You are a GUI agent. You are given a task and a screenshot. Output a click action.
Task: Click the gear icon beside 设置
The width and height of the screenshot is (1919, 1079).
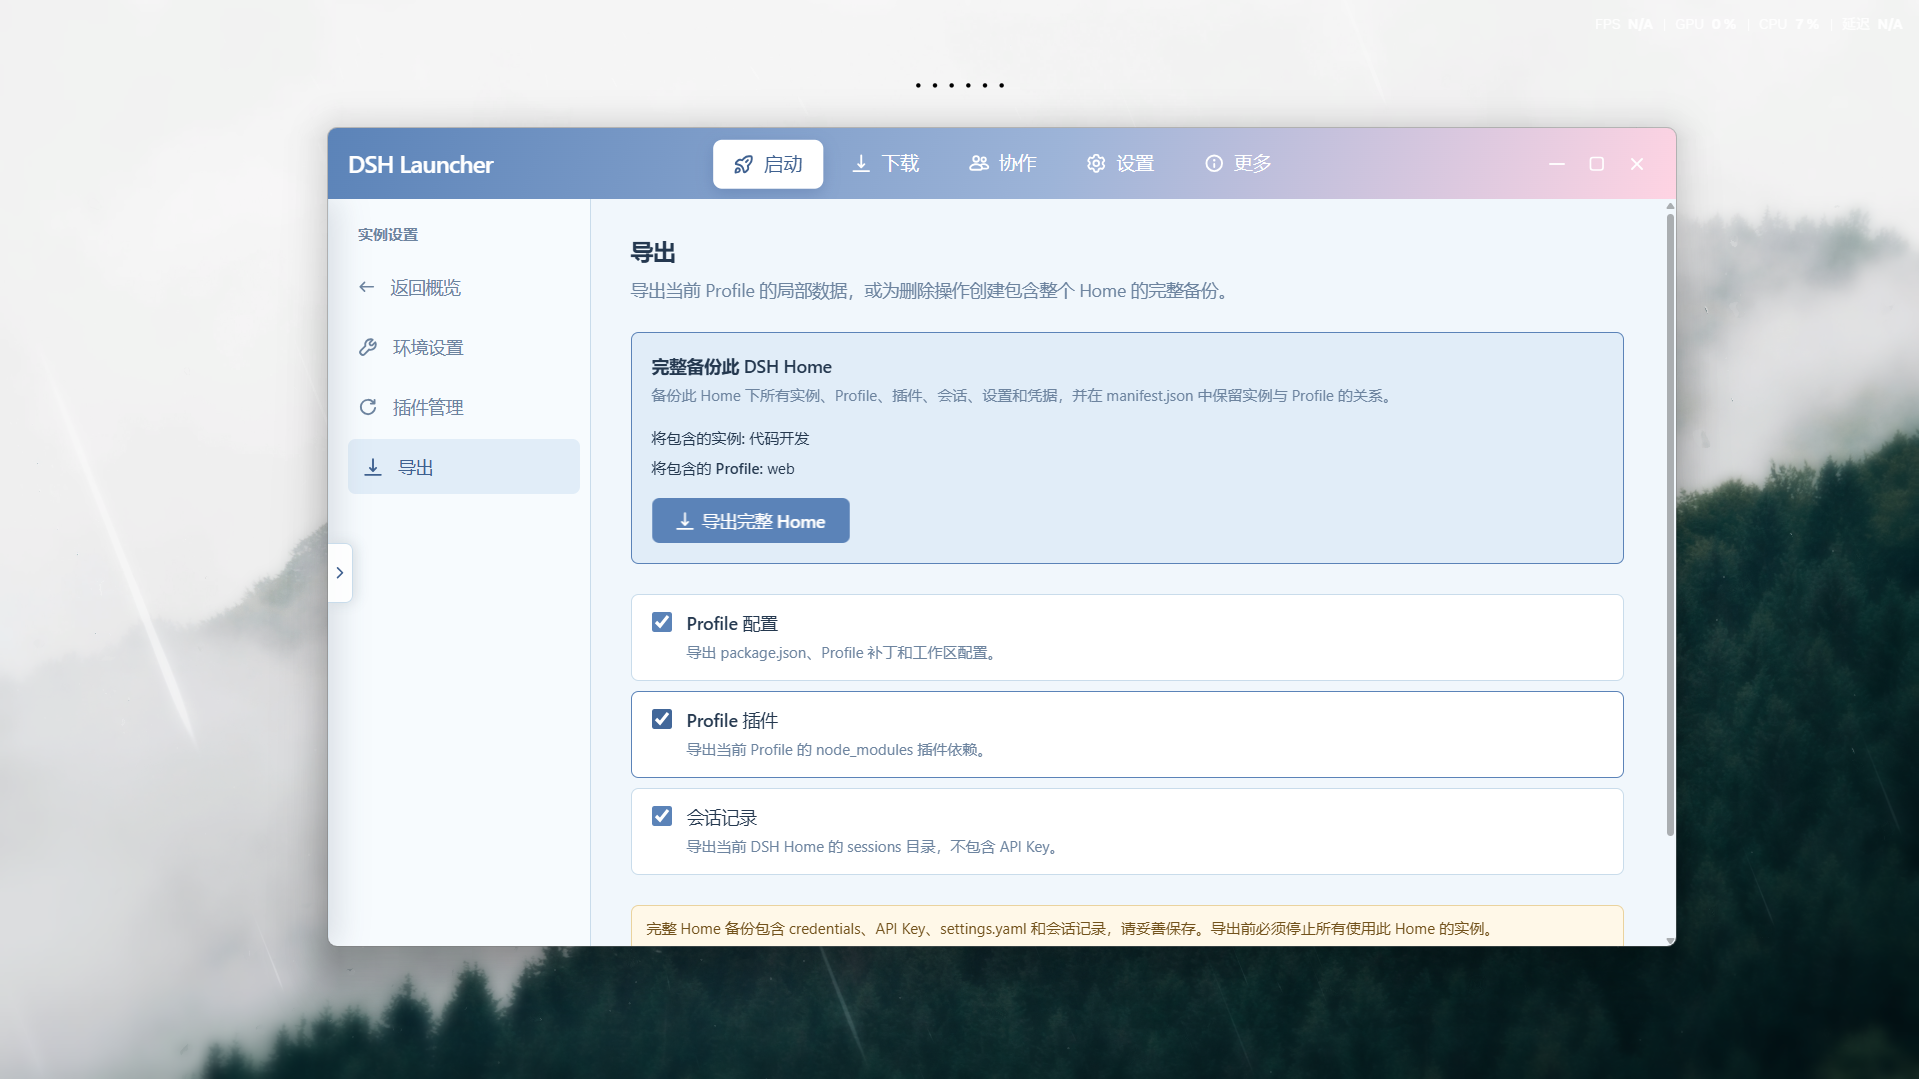point(1096,163)
